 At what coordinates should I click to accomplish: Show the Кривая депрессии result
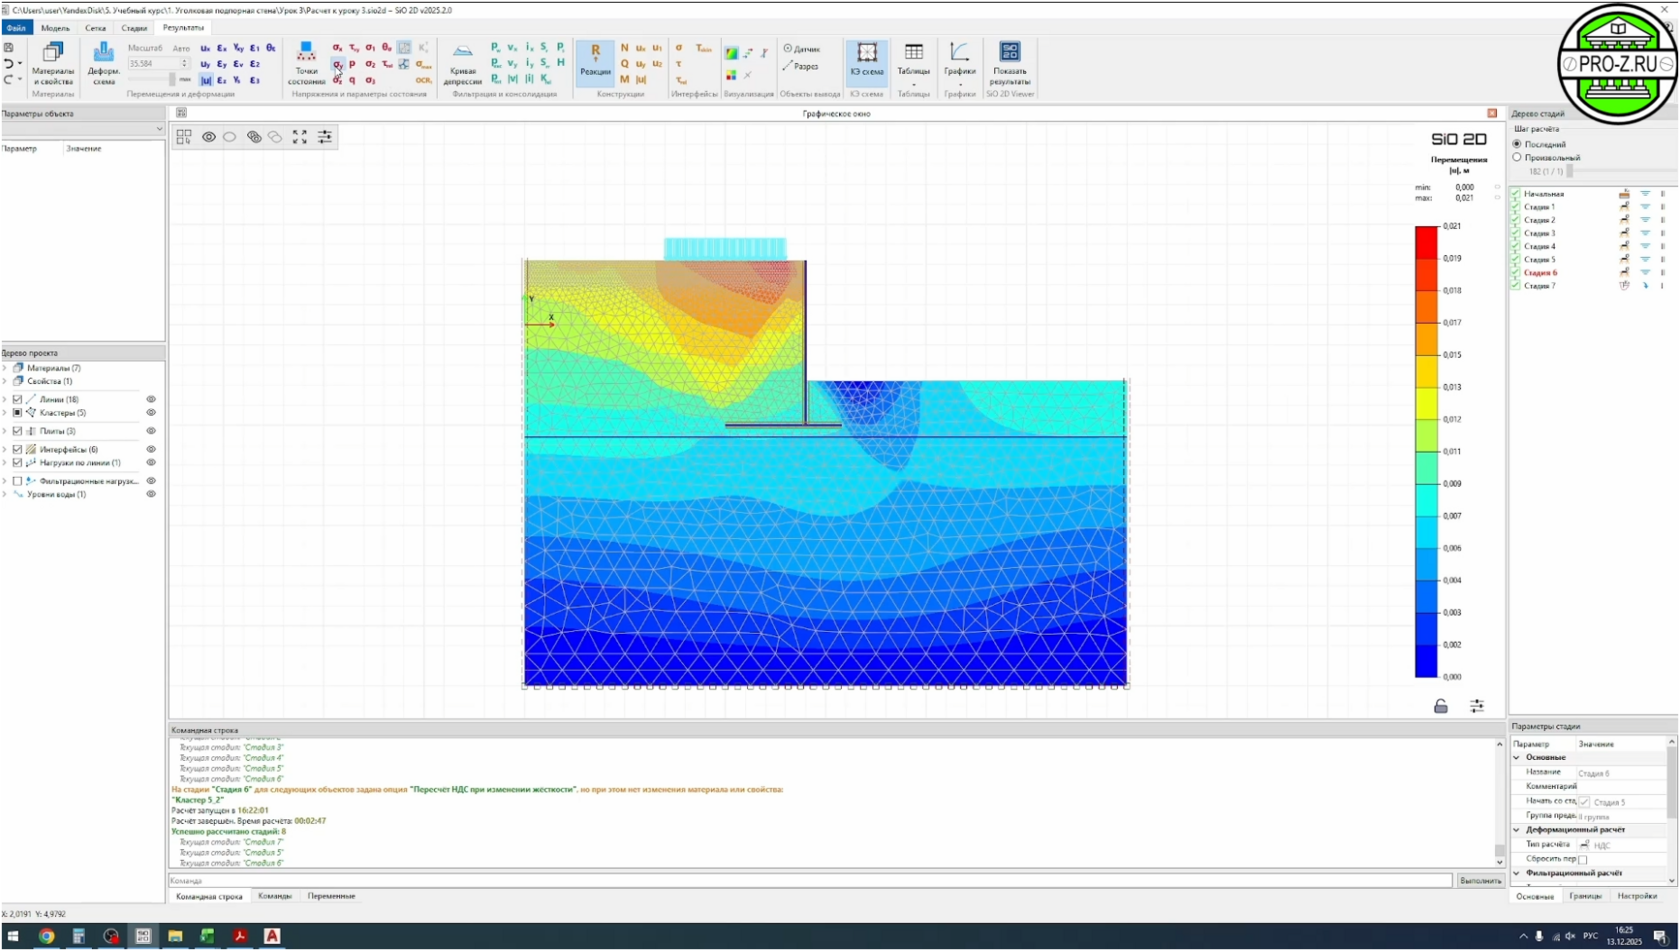tap(462, 62)
